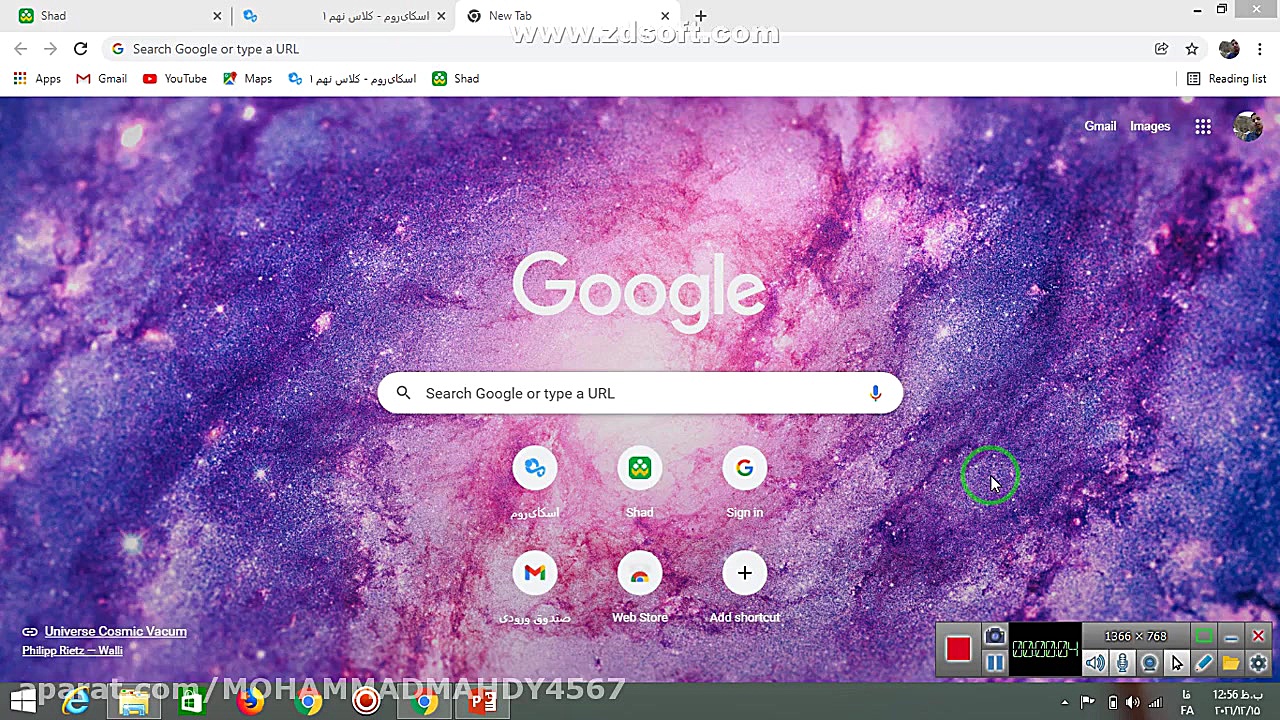Screen dimensions: 1280x720
Task: Show hidden system tray icons
Action: tap(1064, 702)
